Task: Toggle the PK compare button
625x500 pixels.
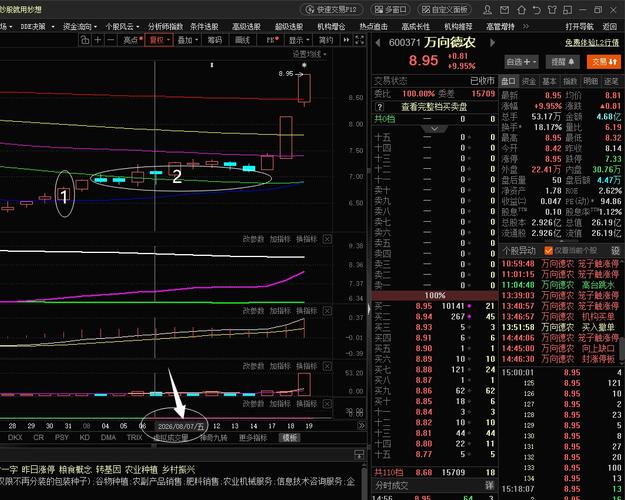Action: [272, 40]
